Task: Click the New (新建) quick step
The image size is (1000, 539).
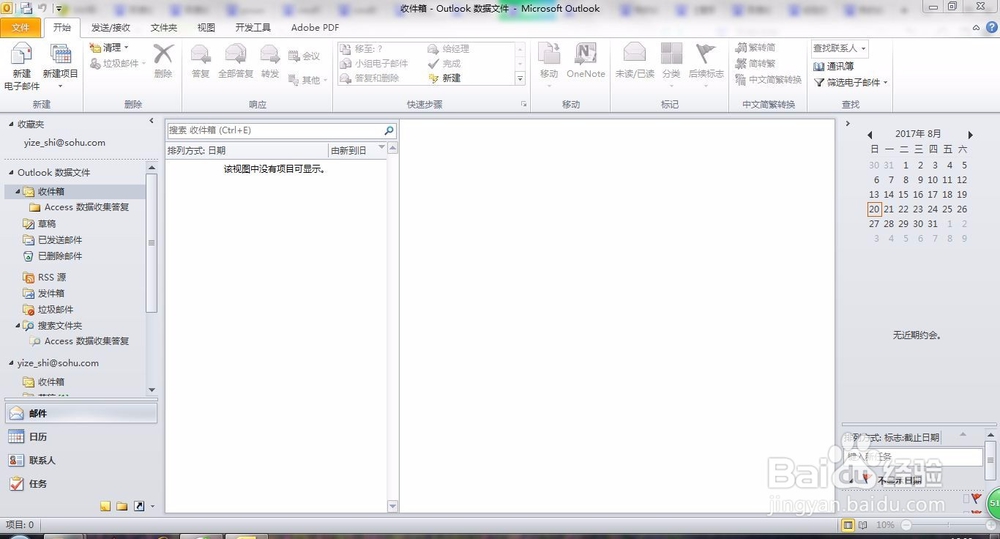Action: pyautogui.click(x=445, y=78)
